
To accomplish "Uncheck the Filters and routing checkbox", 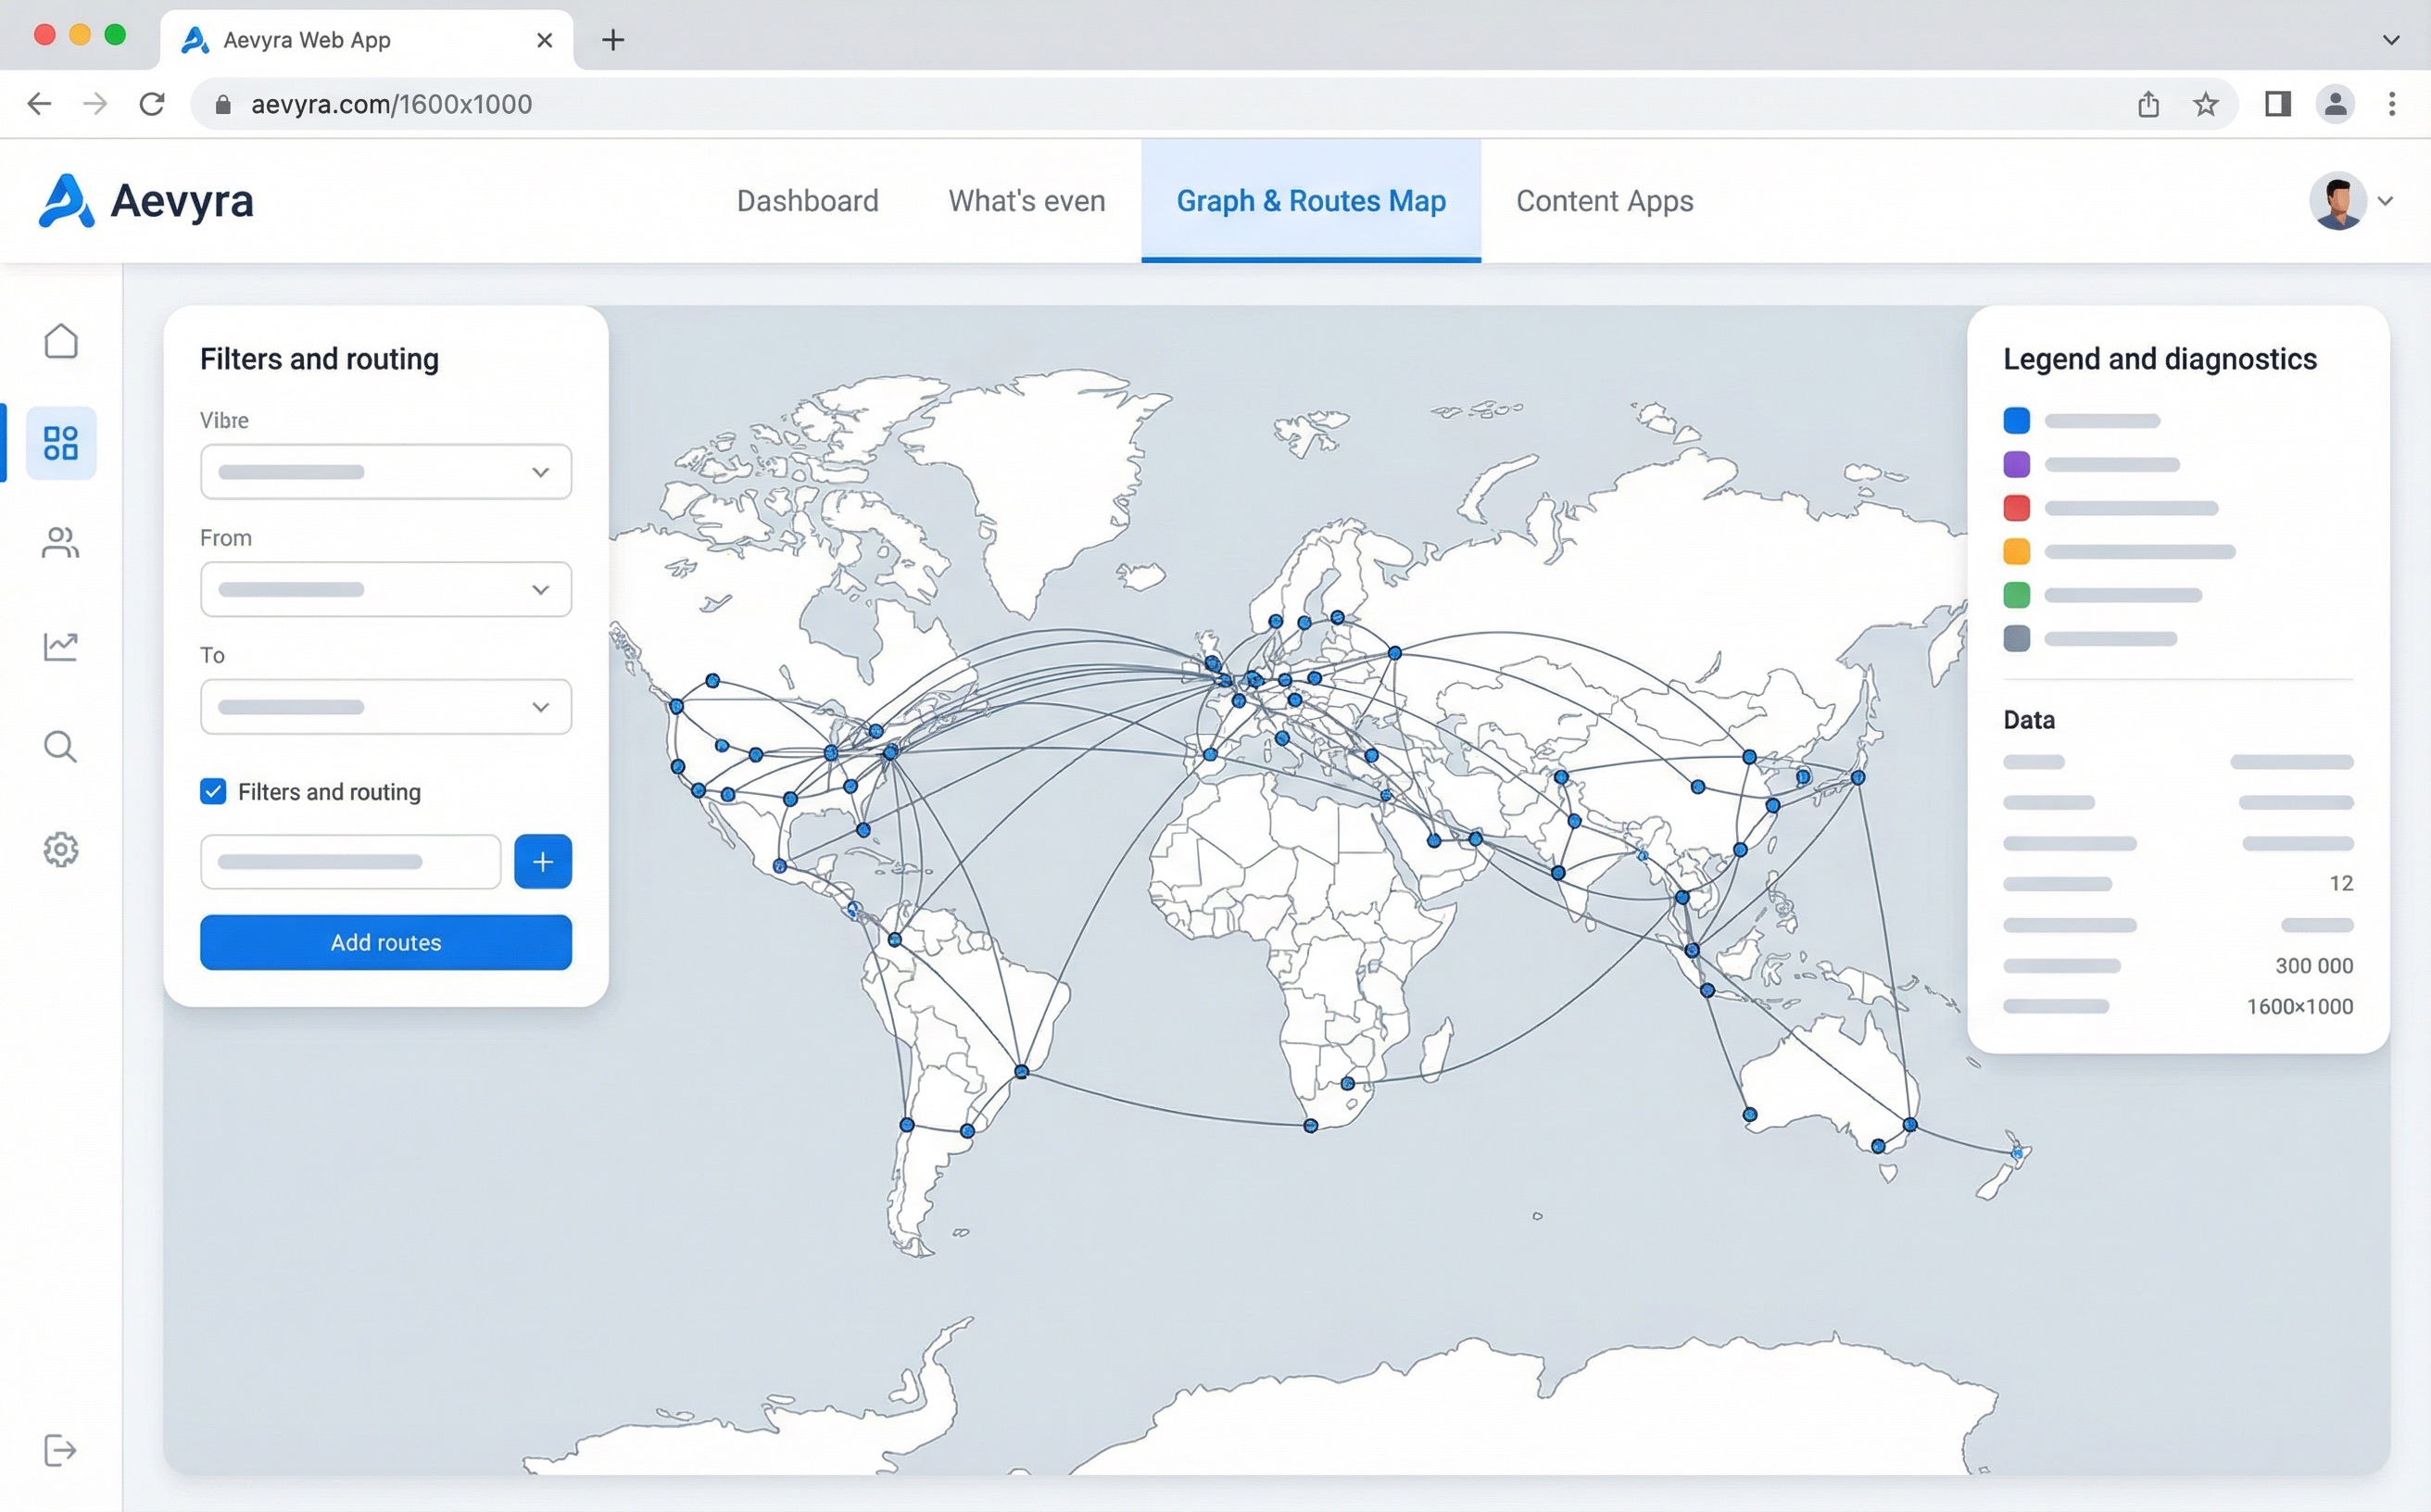I will point(212,791).
